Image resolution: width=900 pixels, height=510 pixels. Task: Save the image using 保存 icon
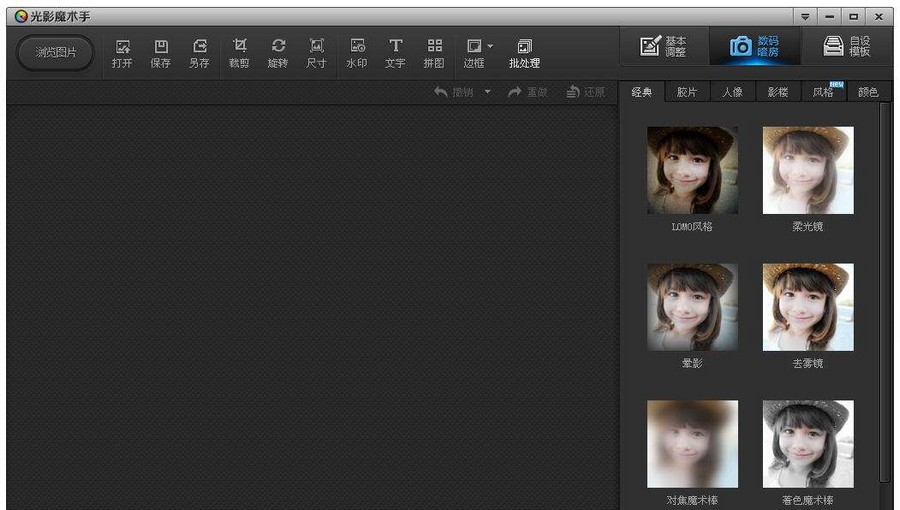point(161,54)
